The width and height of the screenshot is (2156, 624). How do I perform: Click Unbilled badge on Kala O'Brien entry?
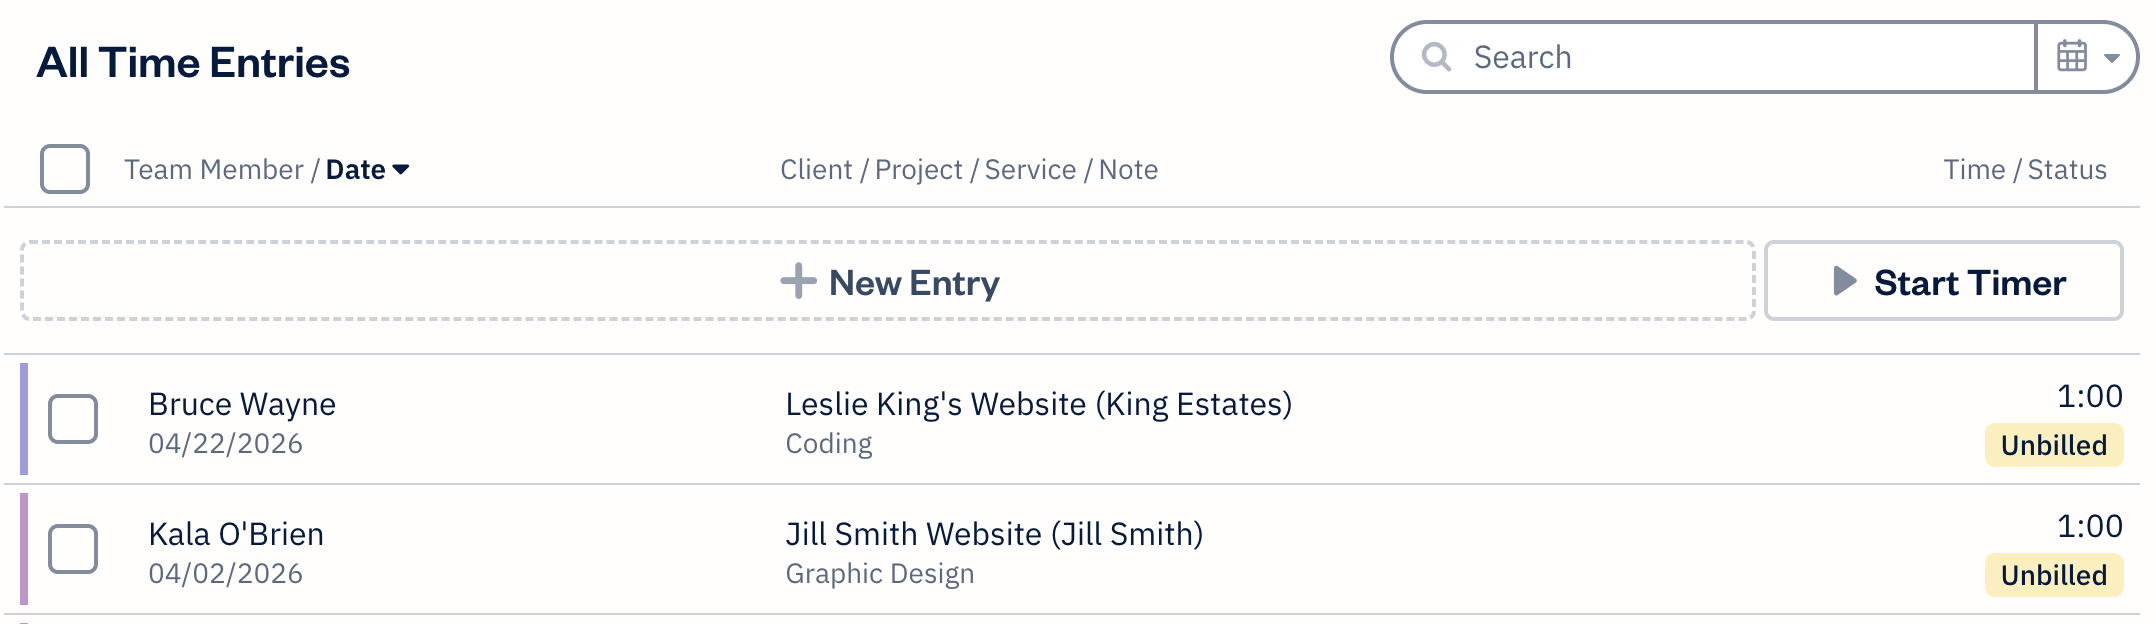click(2053, 575)
